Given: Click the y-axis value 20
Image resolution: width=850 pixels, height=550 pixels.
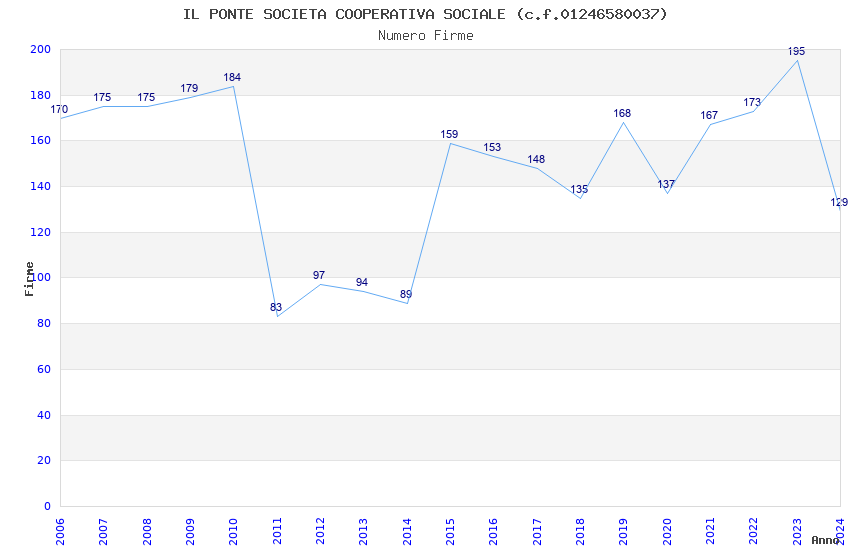Looking at the screenshot, I should (44, 461).
